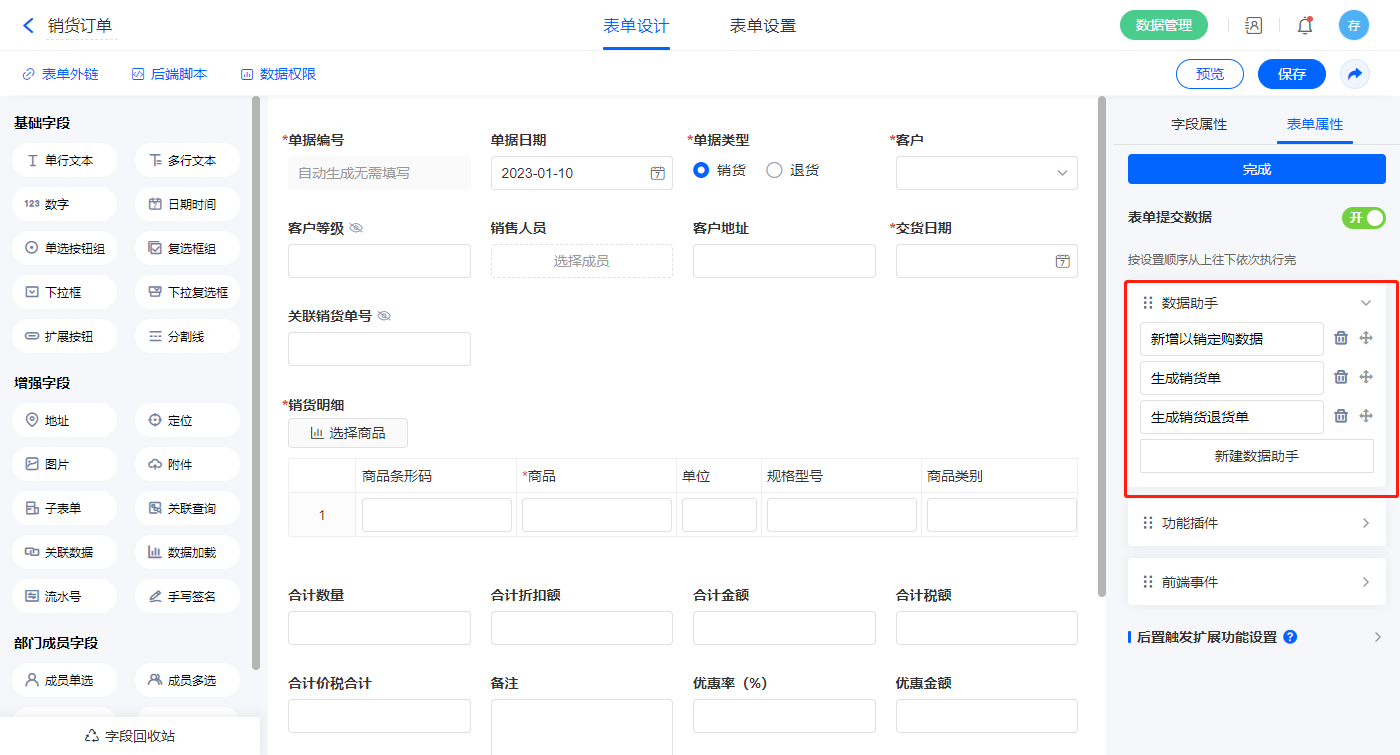This screenshot has width=1400, height=755.
Task: Switch to the 表单设置 tab
Action: (762, 26)
